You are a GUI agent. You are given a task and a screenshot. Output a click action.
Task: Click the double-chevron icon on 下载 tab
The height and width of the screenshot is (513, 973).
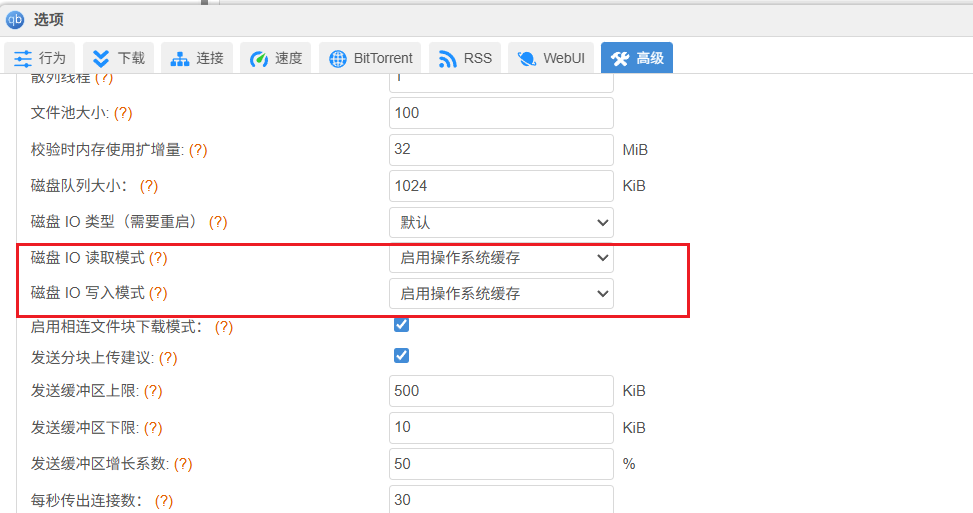[x=102, y=58]
